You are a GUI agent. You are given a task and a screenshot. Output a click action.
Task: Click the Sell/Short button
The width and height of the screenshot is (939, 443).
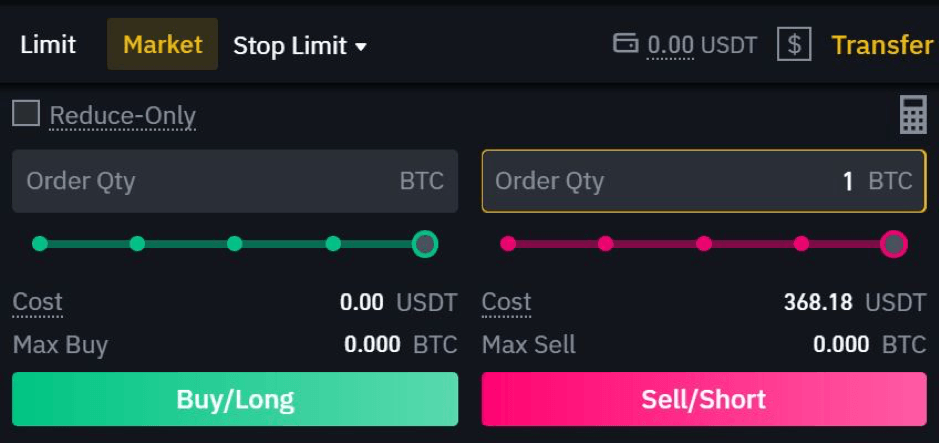click(704, 399)
